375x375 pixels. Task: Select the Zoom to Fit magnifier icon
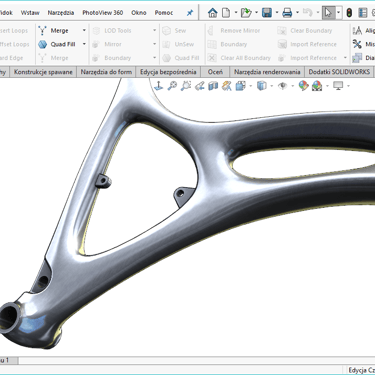click(x=172, y=86)
